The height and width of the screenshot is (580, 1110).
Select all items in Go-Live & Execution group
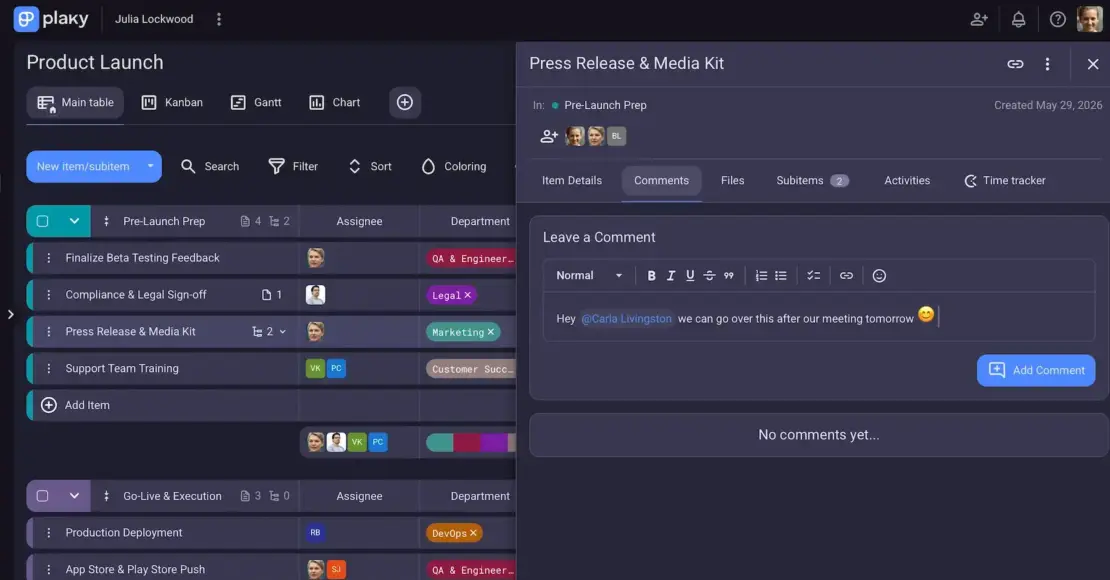coord(42,496)
